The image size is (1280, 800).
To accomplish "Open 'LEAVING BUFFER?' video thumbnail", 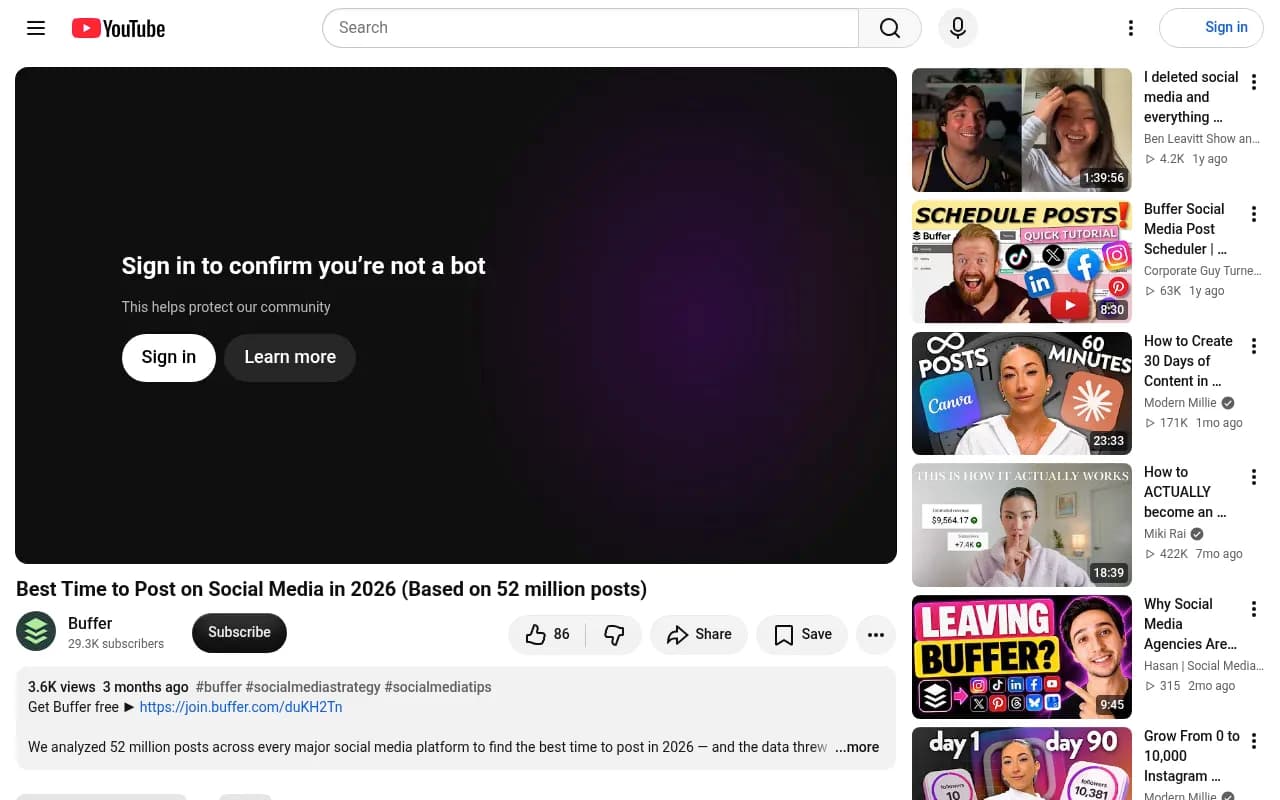I will point(1022,657).
